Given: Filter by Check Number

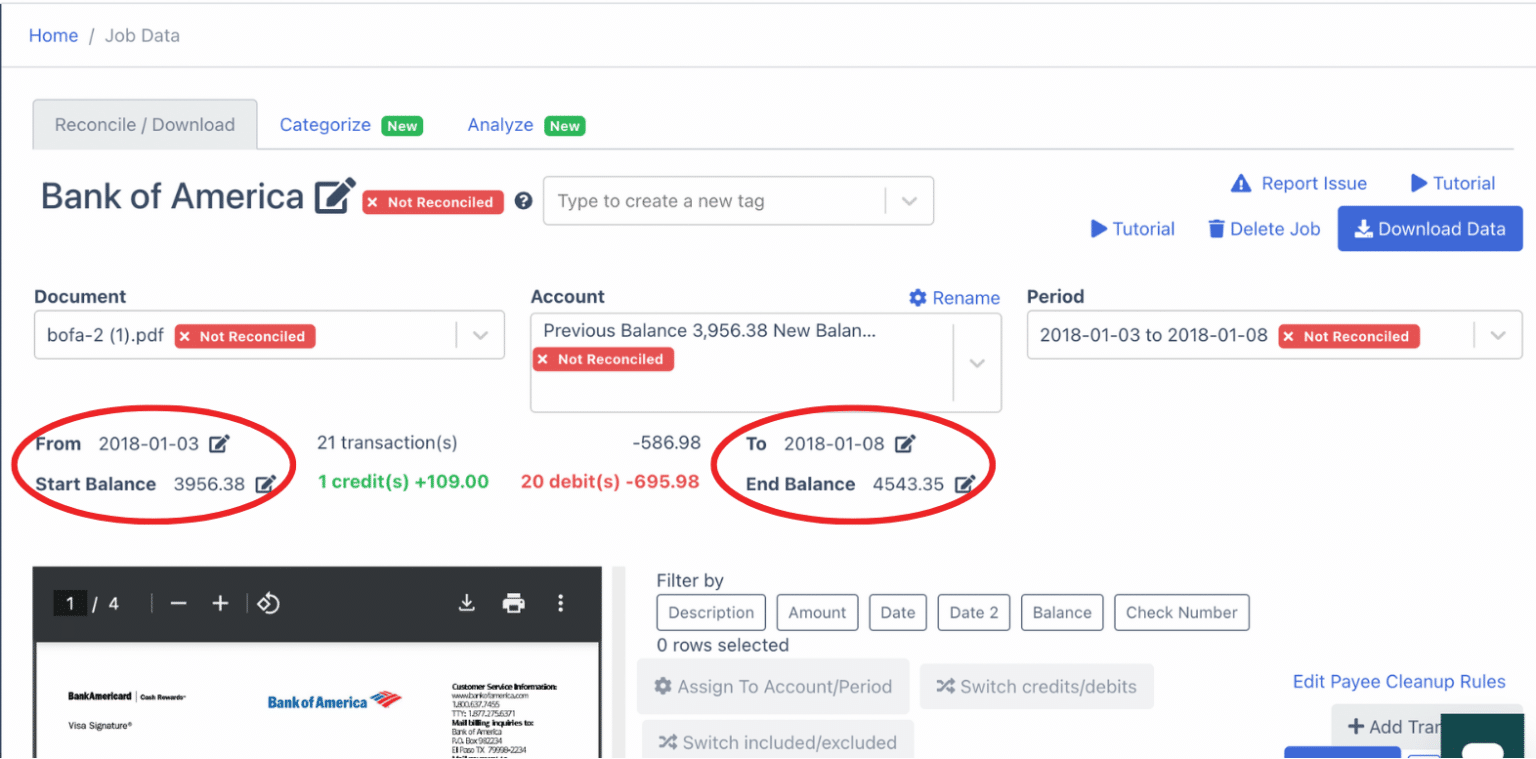Looking at the screenshot, I should click(x=1182, y=613).
